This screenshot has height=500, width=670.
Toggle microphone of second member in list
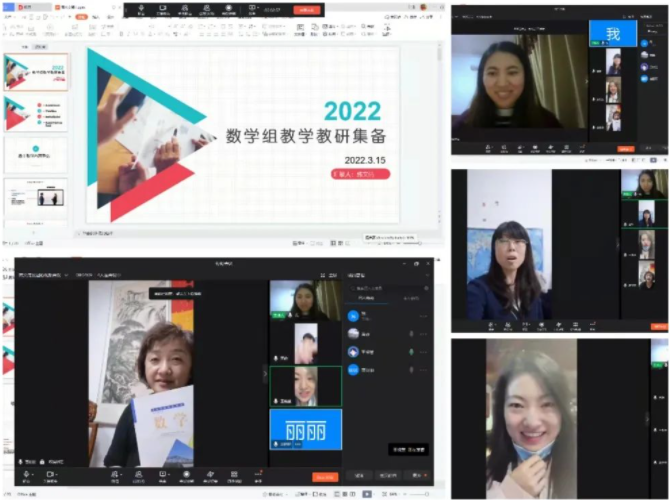pos(411,334)
